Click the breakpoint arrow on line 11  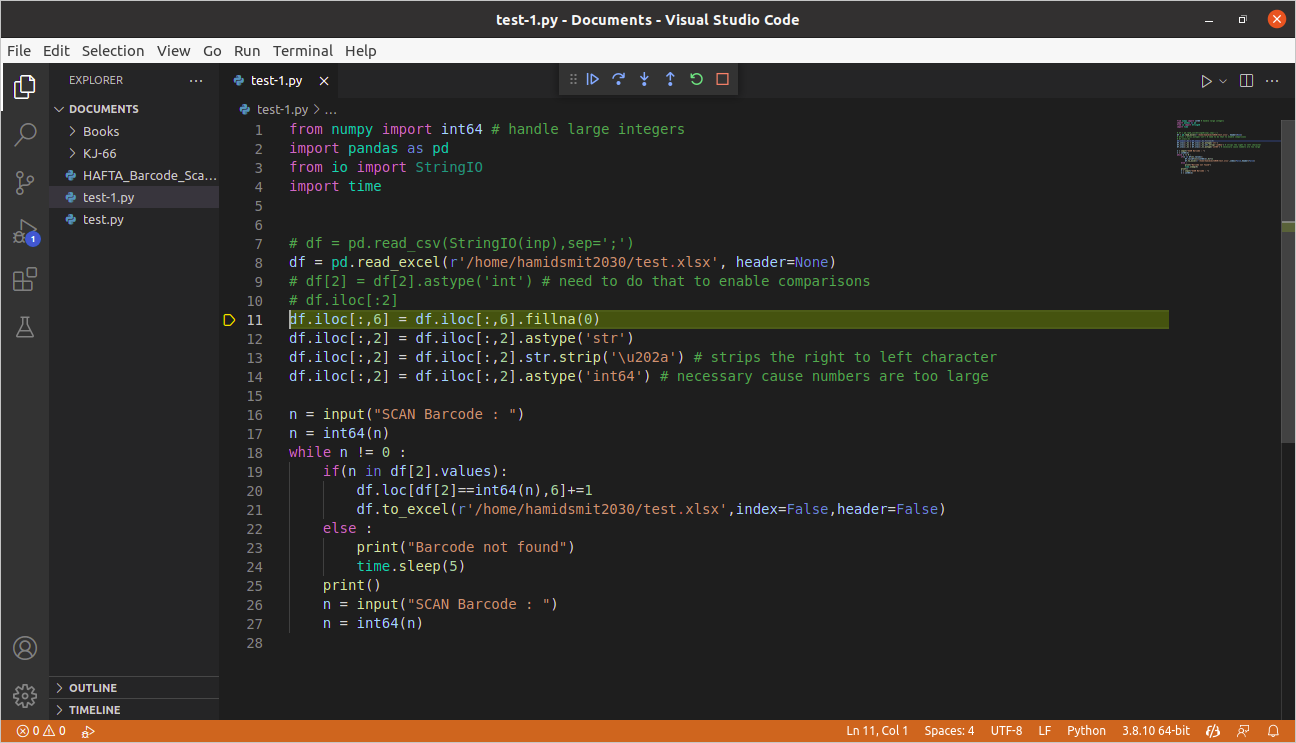229,320
